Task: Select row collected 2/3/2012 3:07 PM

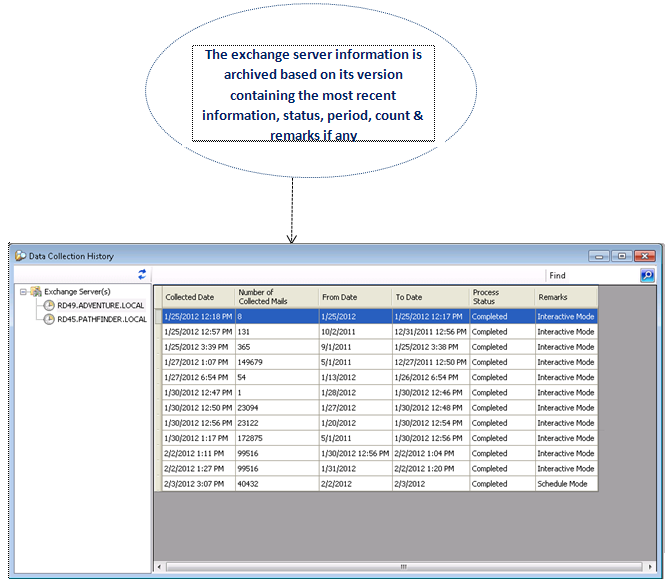Action: (380, 484)
